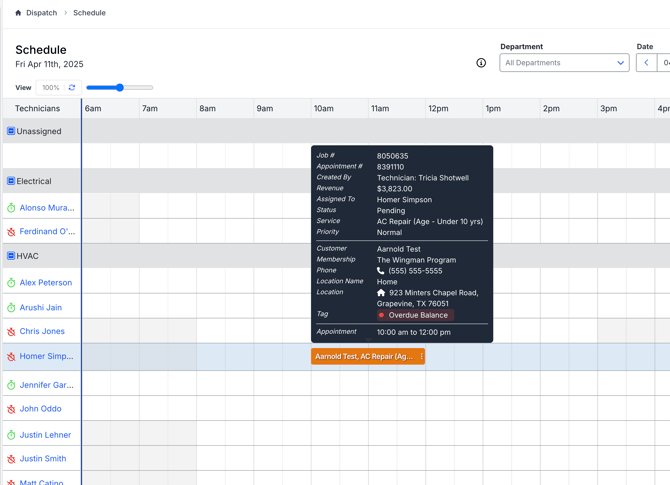Screen dimensions: 670x485
Task: Open the Aarnold Test AC Repair appointment
Action: [x=363, y=356]
